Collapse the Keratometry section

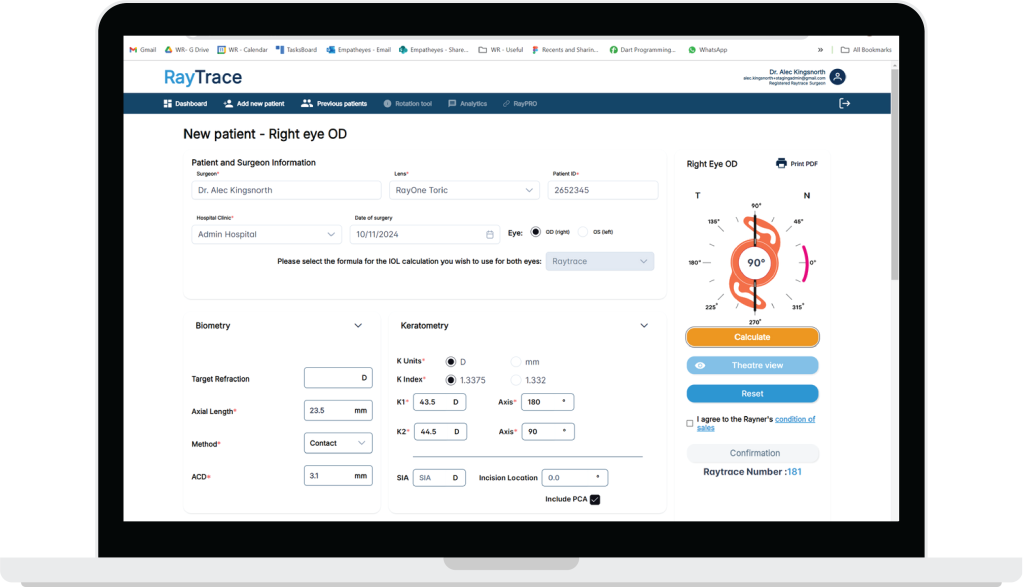(x=645, y=325)
